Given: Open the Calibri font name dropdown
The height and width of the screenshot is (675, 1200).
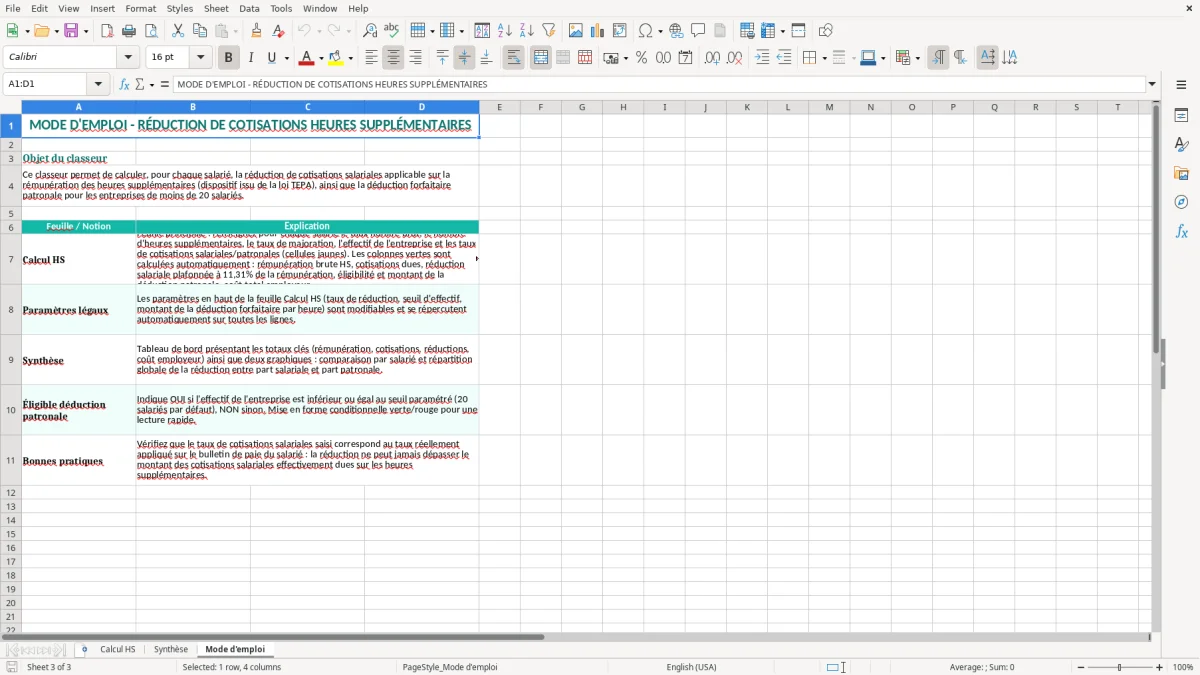Looking at the screenshot, I should [127, 58].
